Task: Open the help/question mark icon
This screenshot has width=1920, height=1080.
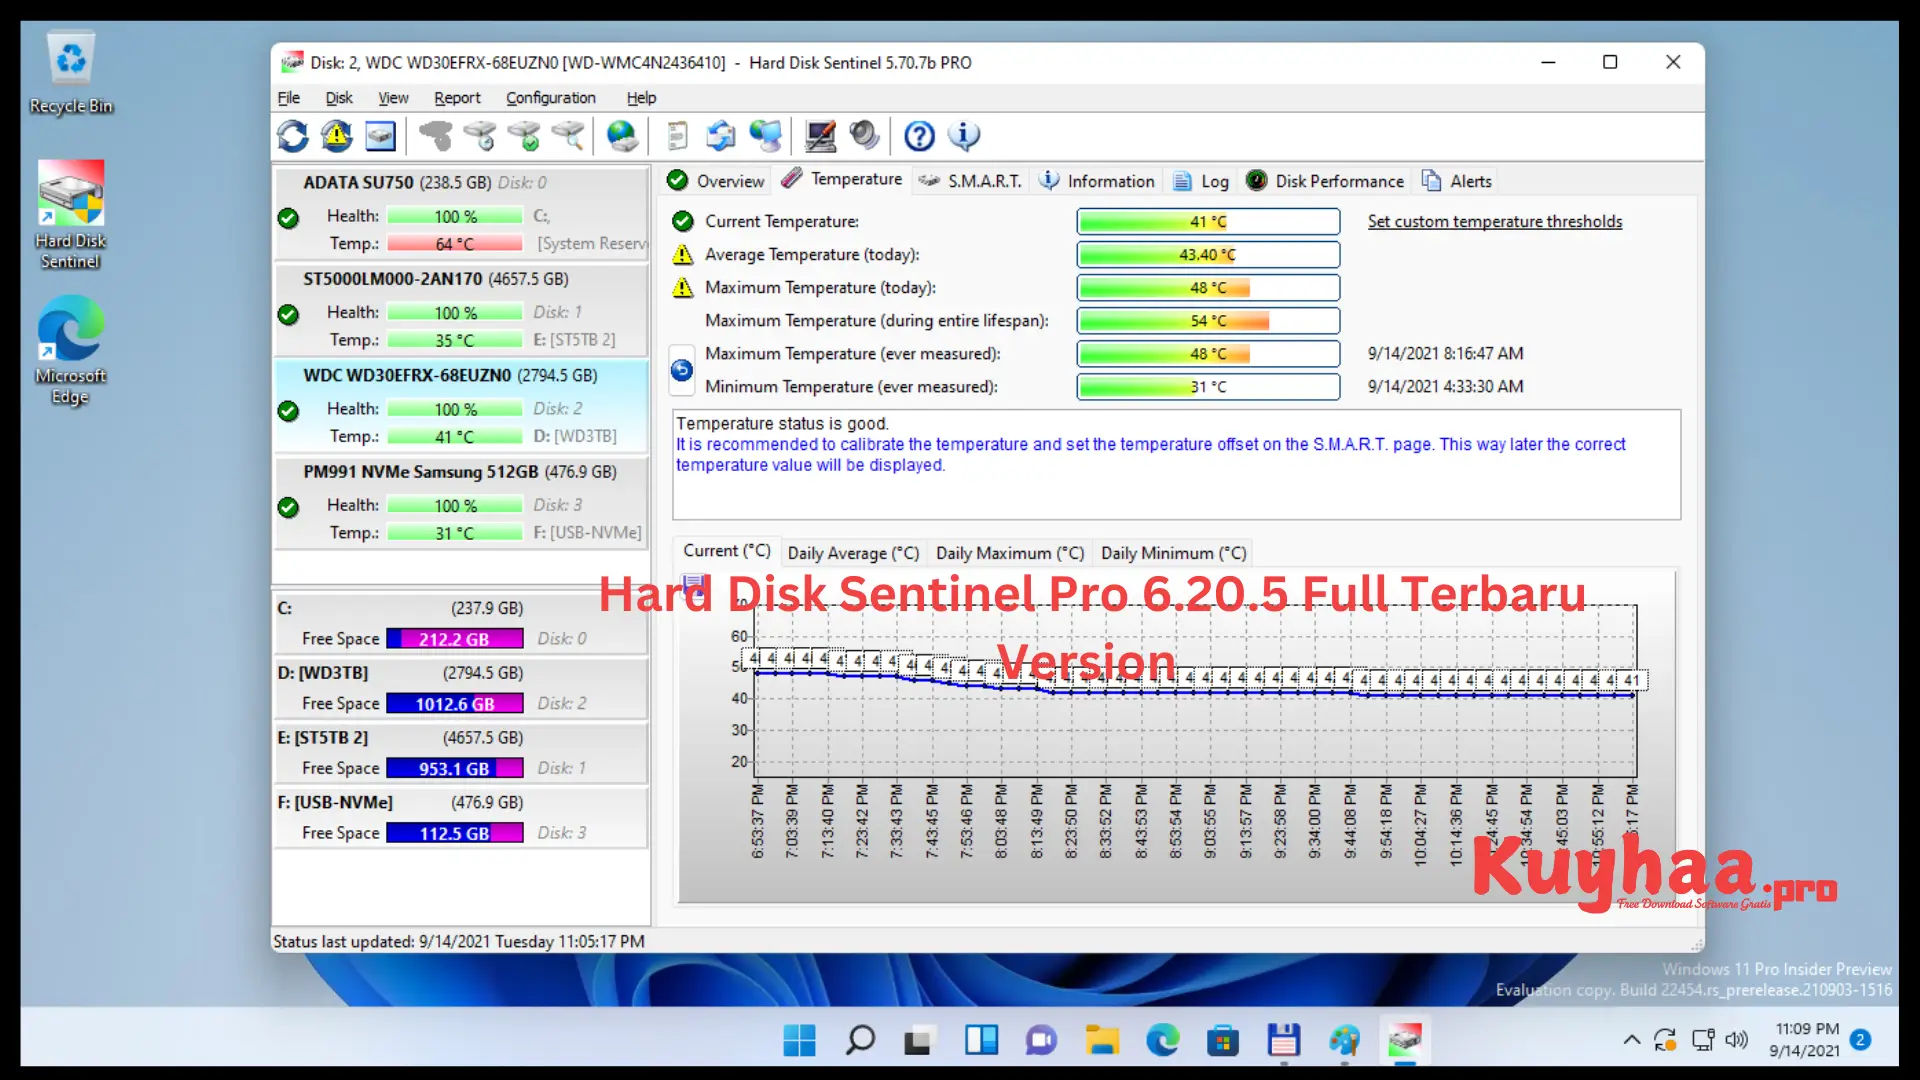Action: tap(919, 136)
